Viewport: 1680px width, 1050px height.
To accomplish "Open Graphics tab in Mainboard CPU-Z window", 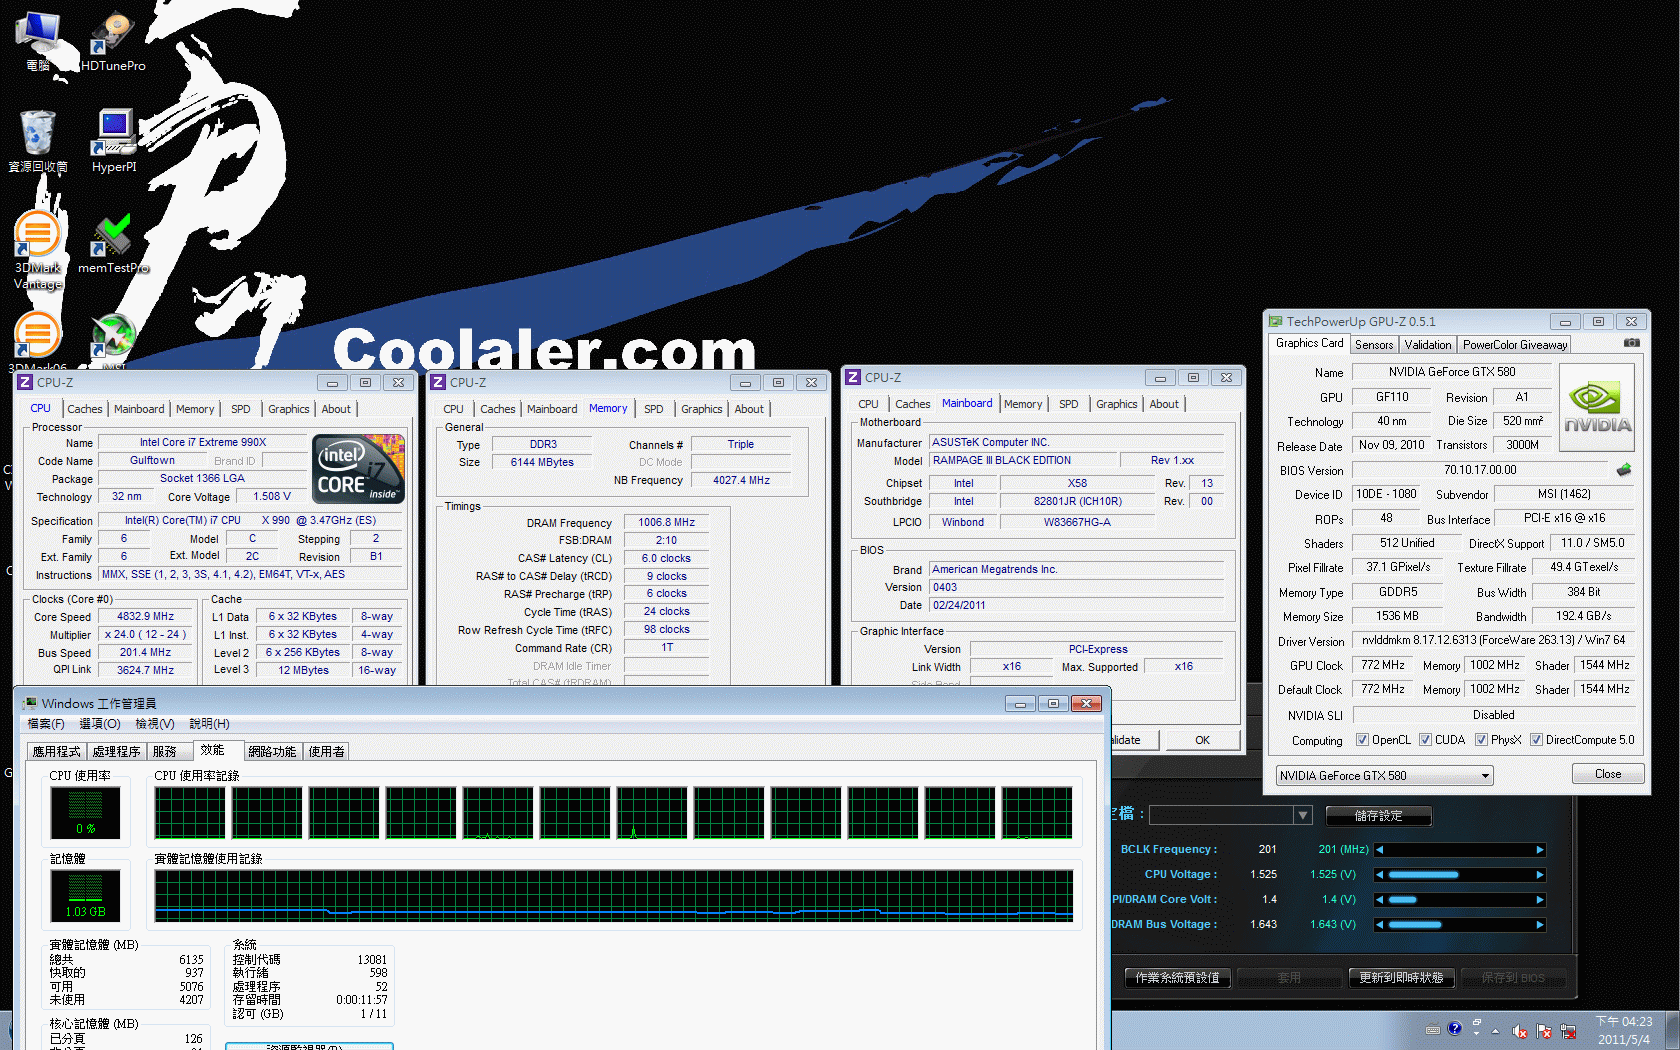I will (1116, 404).
